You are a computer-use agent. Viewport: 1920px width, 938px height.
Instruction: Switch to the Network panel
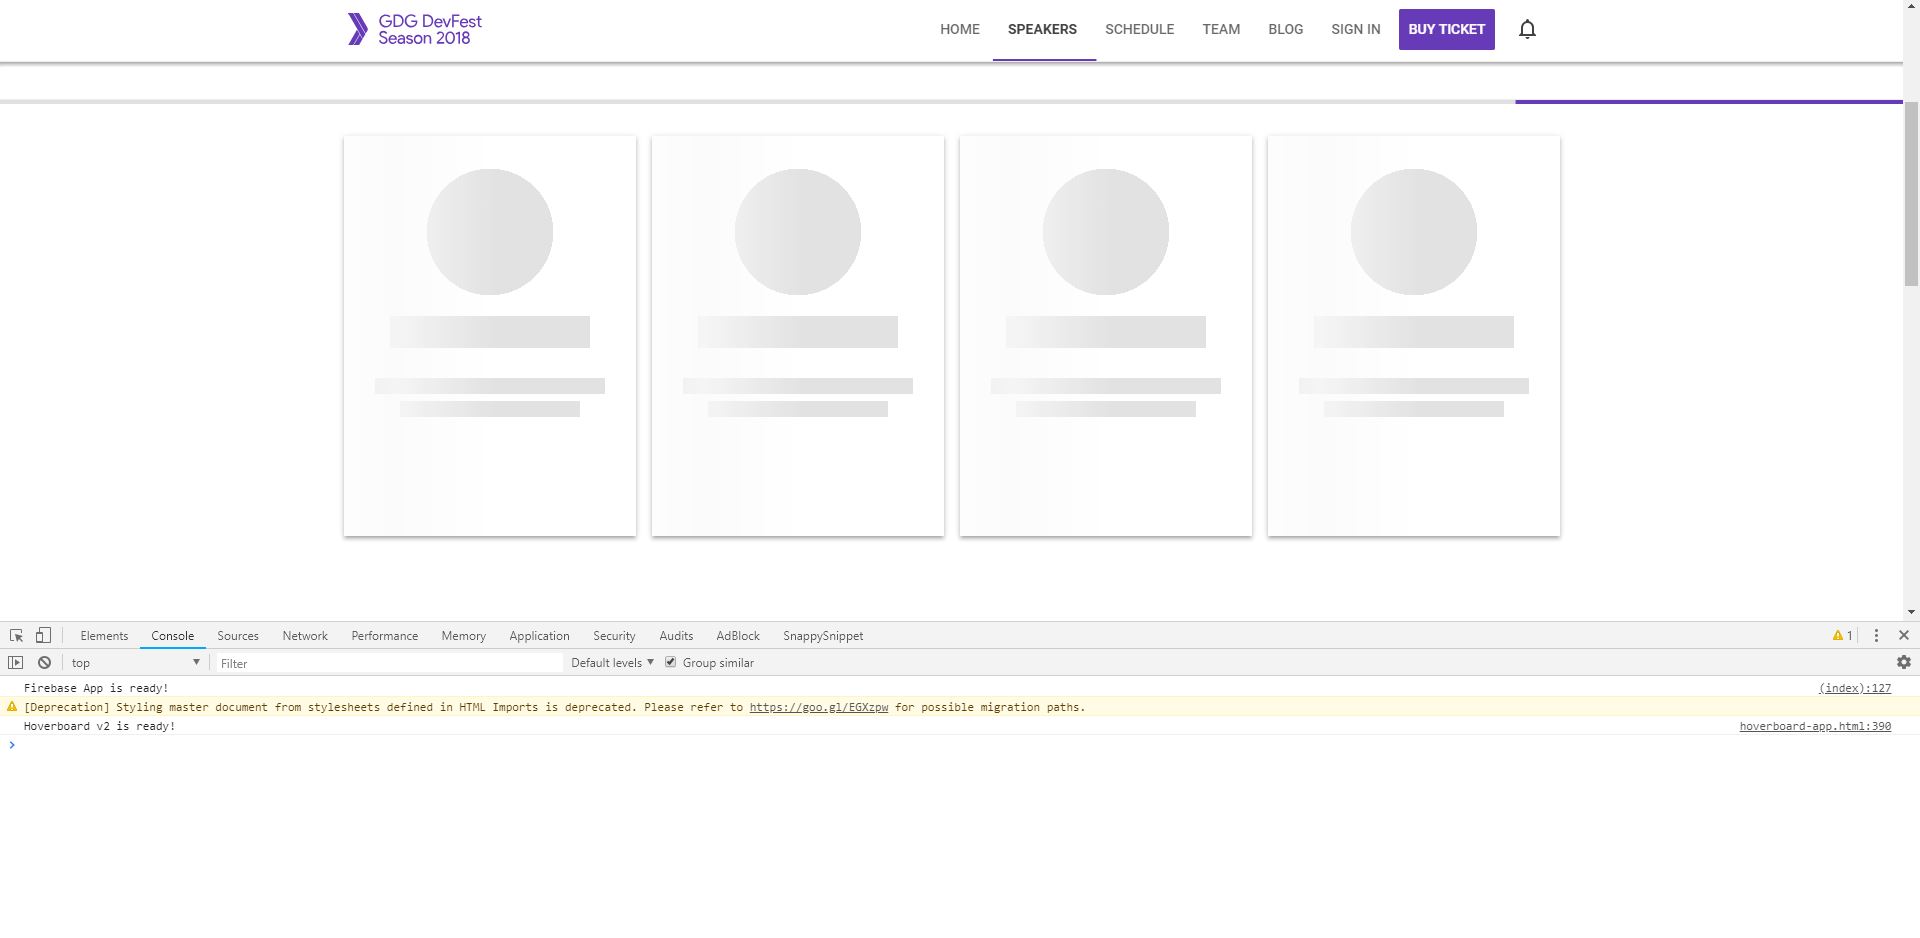coord(305,635)
